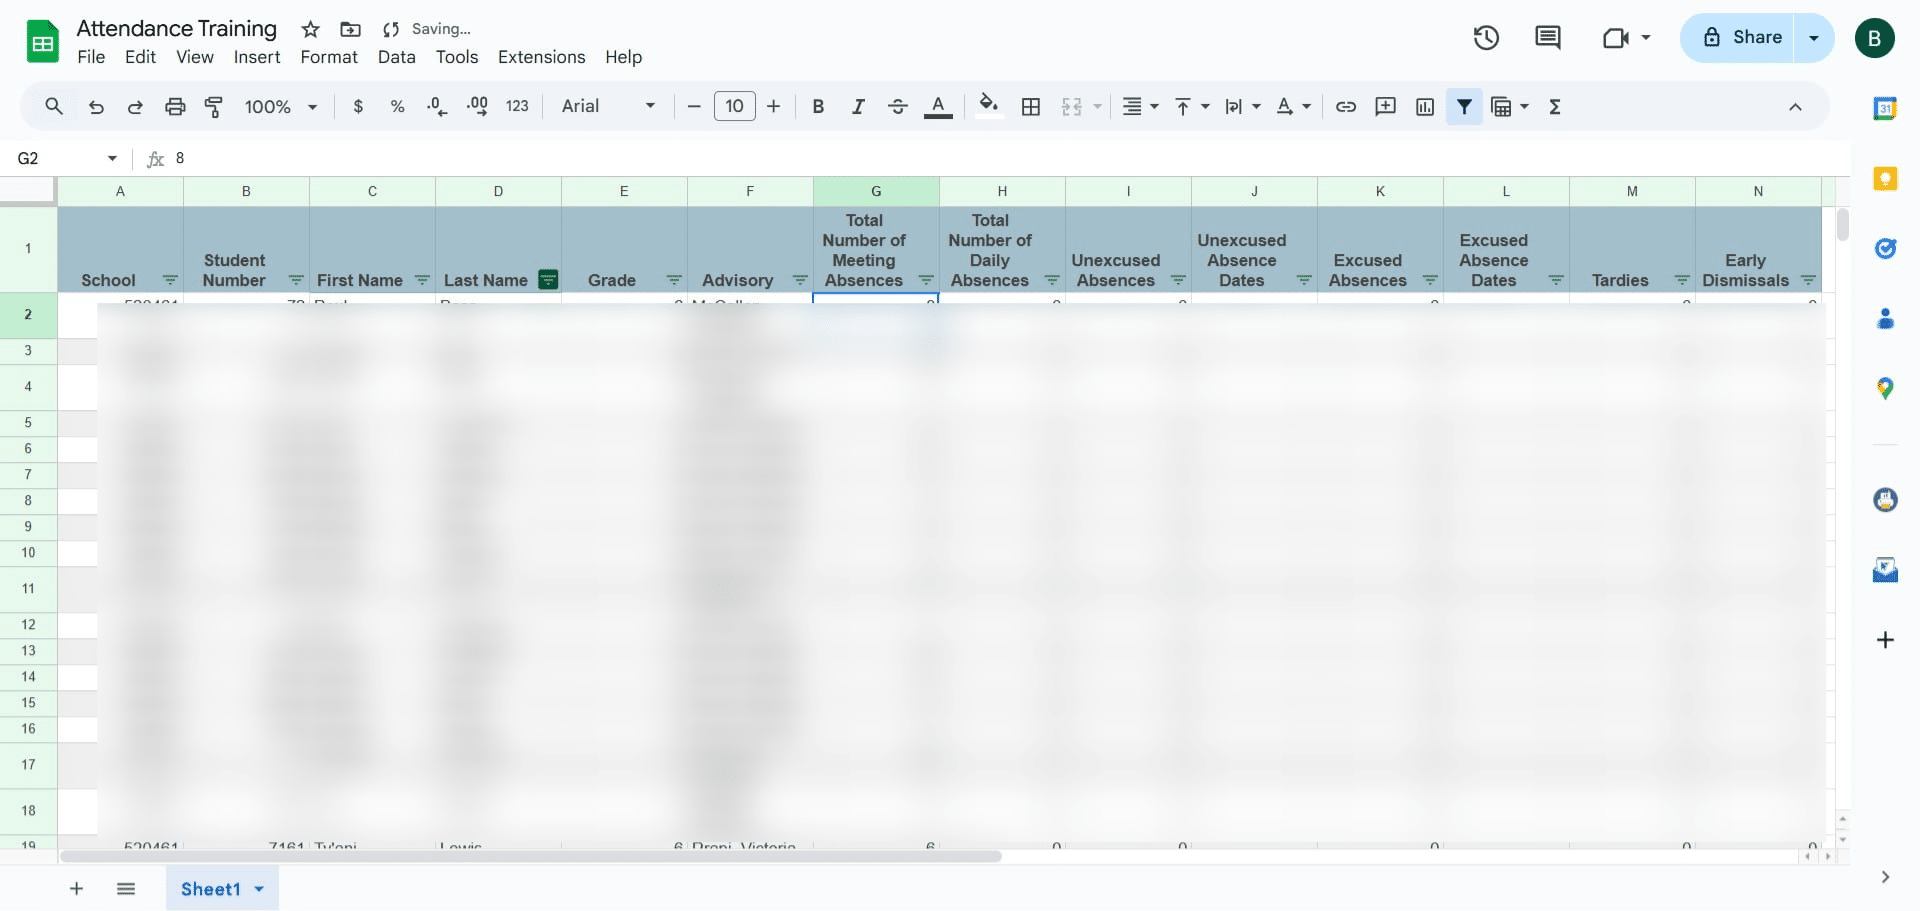Screen dimensions: 1920x911
Task: Show all sheets list
Action: coord(126,889)
